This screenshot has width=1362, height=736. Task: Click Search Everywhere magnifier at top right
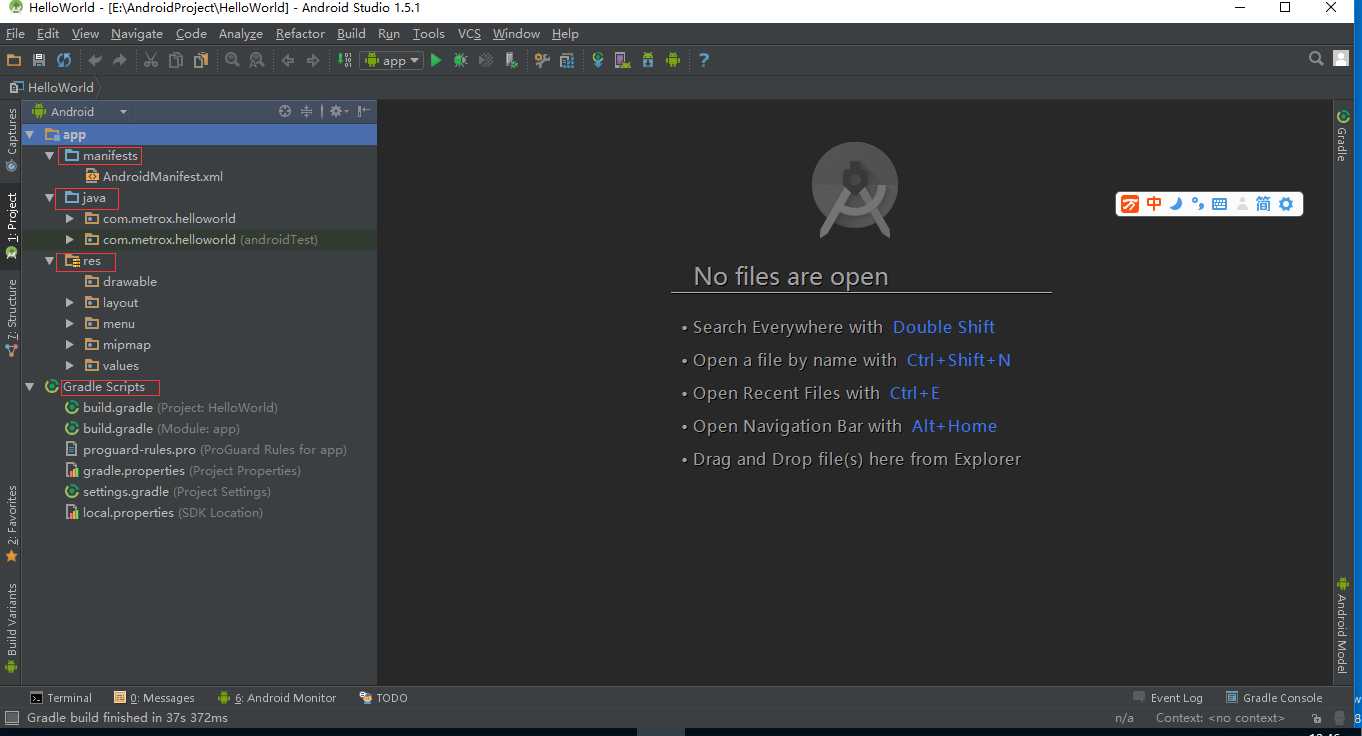(x=1317, y=59)
